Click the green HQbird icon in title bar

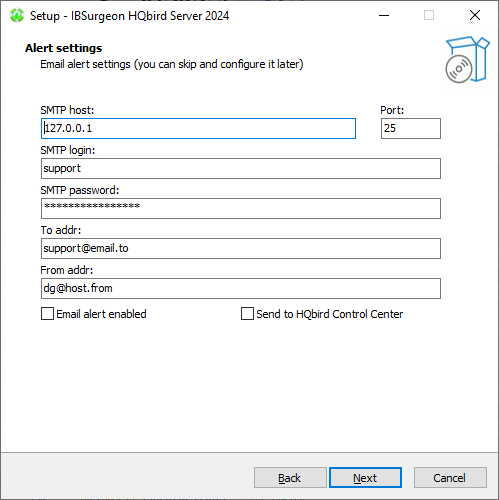(x=17, y=16)
